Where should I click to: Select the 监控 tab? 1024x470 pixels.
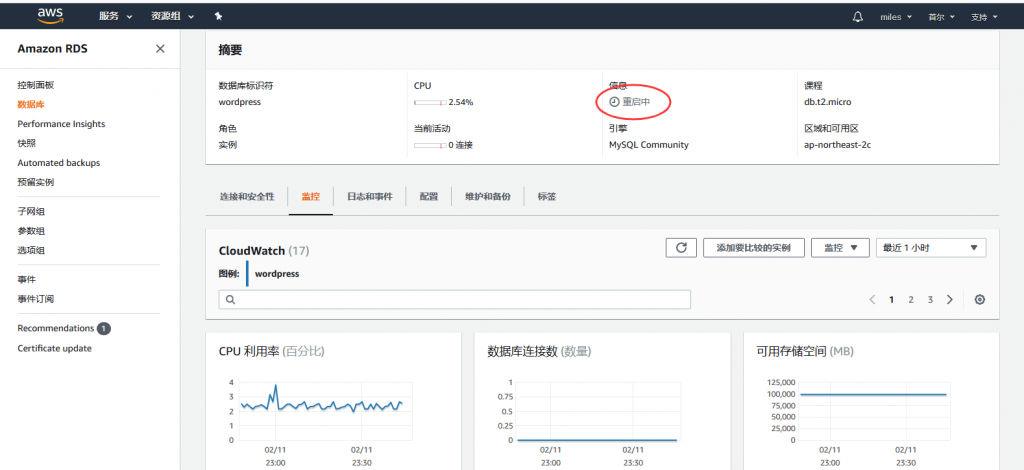click(x=310, y=196)
